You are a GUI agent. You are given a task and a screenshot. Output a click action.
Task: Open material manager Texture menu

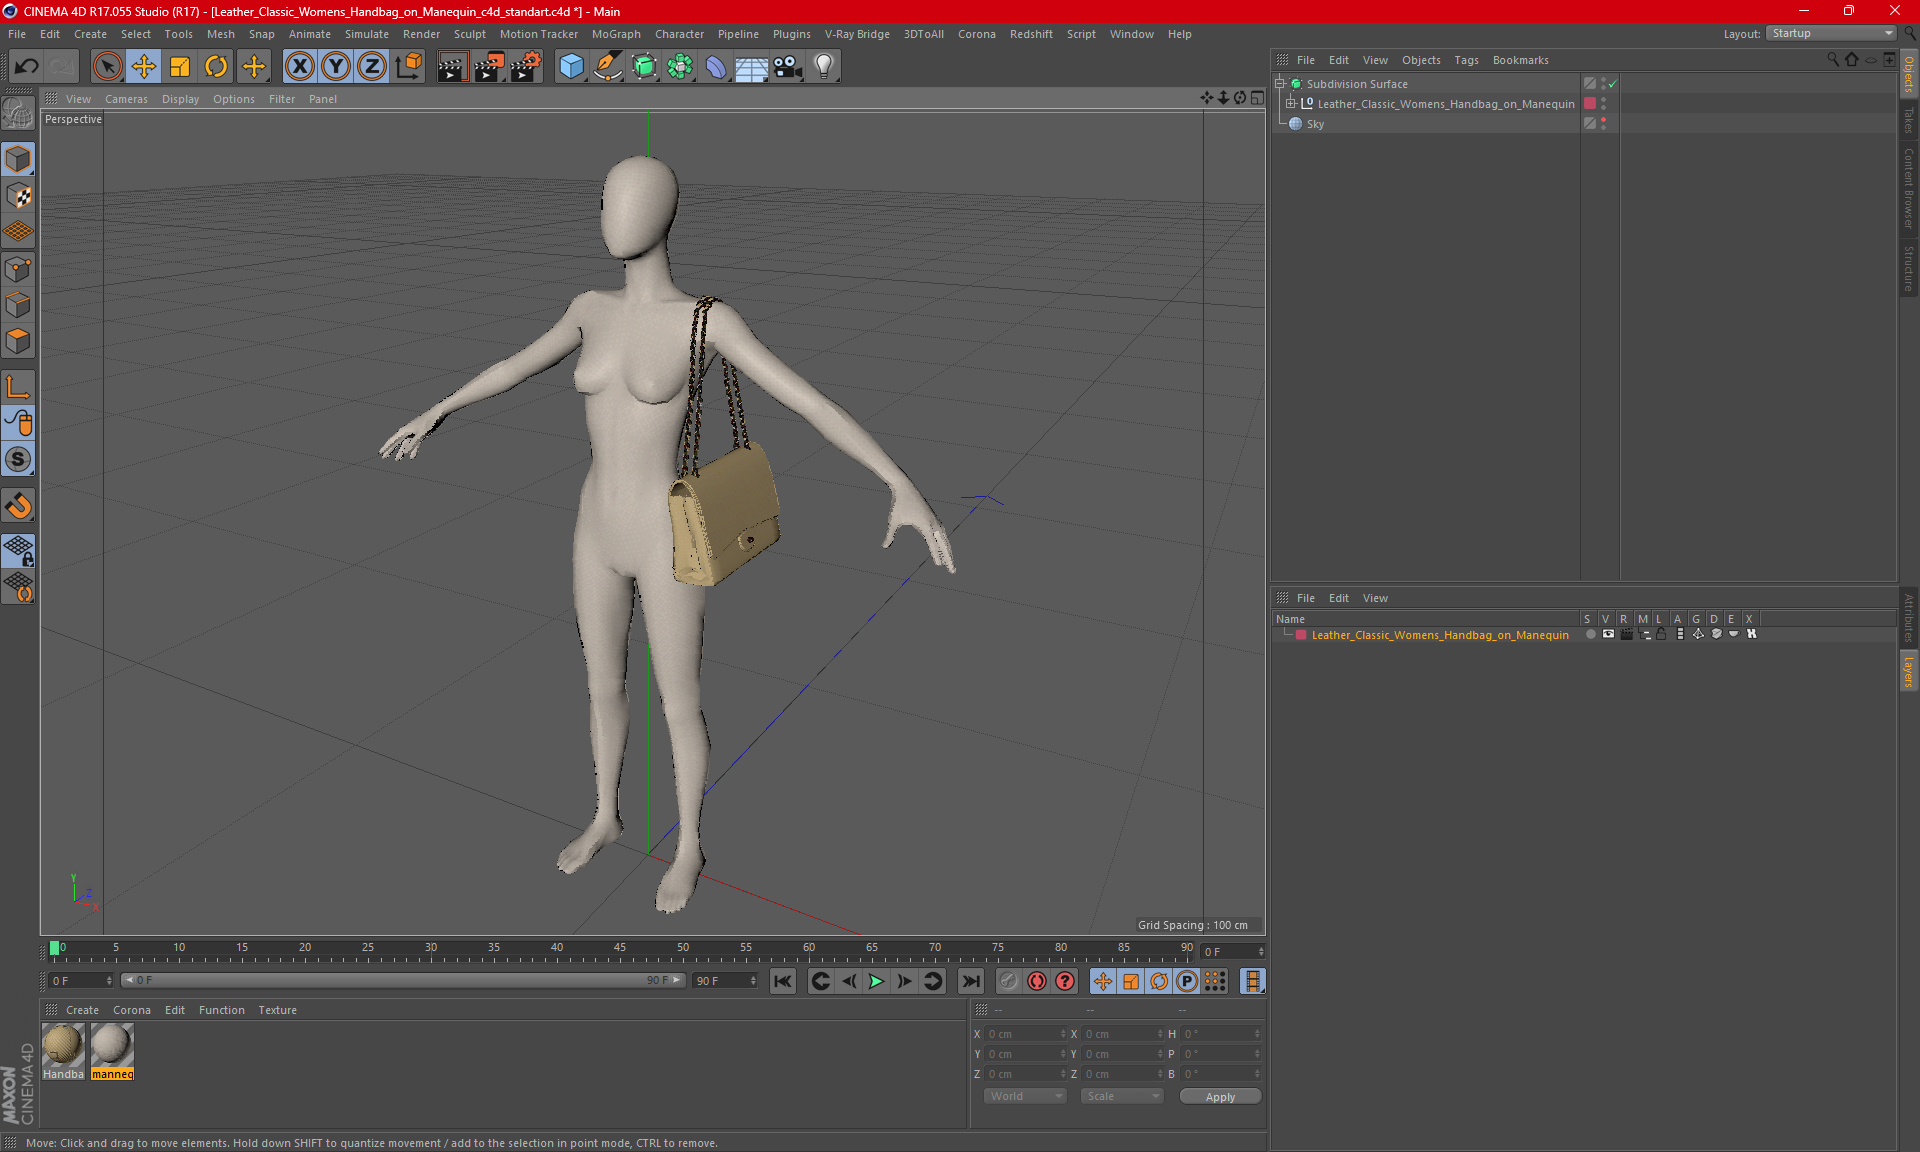click(x=277, y=1010)
